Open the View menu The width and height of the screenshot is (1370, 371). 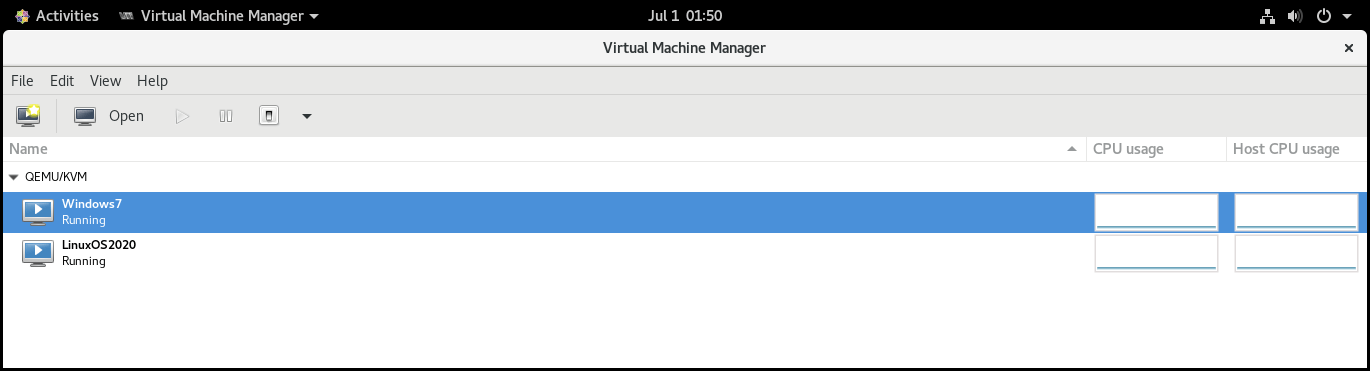105,81
